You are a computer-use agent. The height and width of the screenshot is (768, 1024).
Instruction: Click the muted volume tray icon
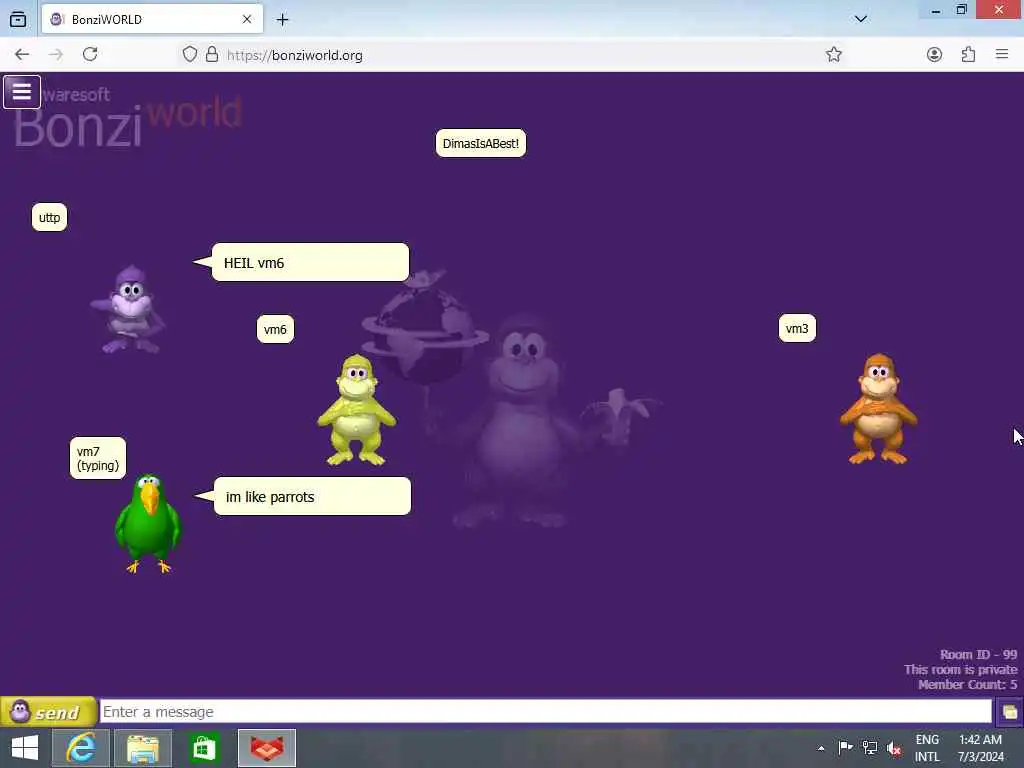894,748
